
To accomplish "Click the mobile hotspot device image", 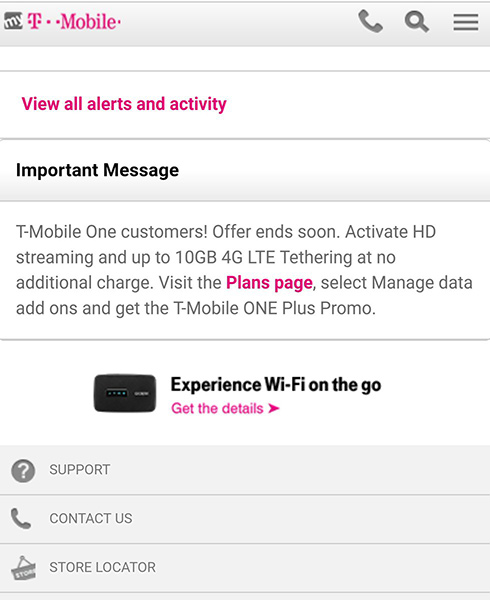I will [x=125, y=393].
